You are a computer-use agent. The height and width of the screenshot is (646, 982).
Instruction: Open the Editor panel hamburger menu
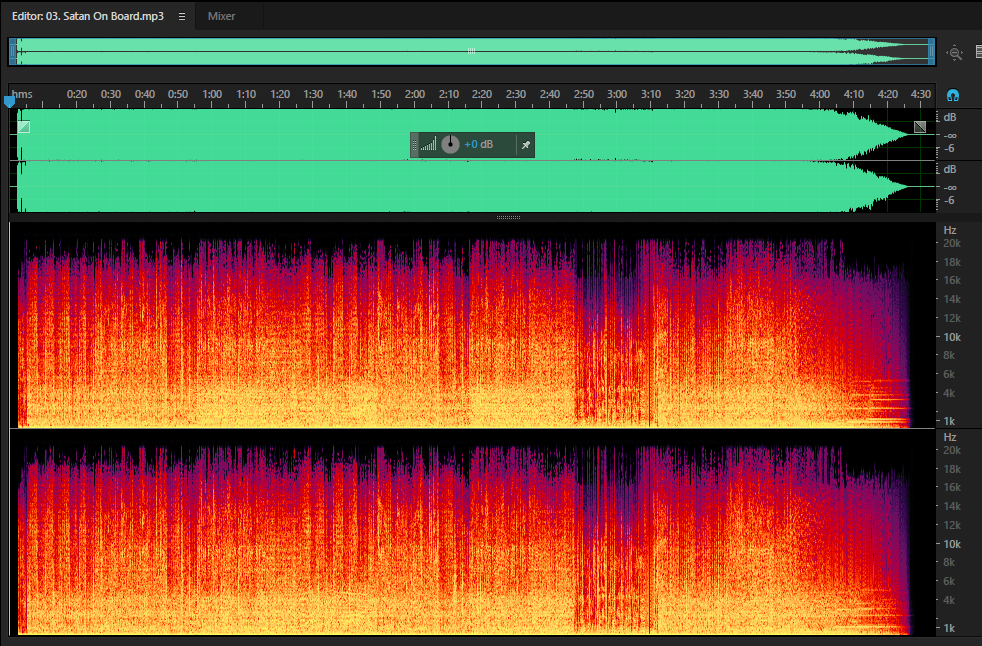(x=182, y=16)
